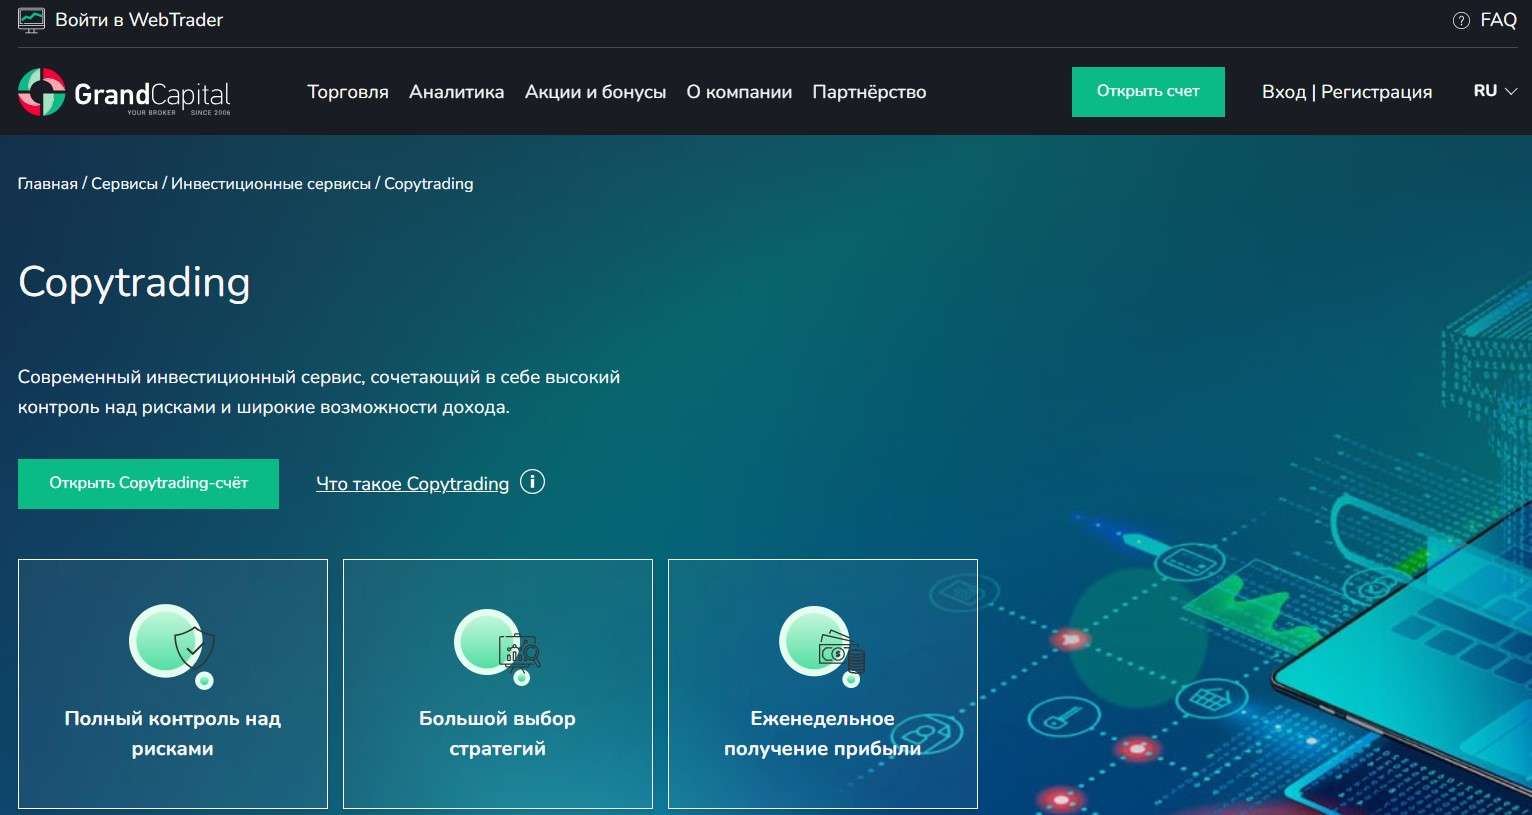Open the Что такое Copytrading link
This screenshot has height=815, width=1532.
click(x=412, y=484)
